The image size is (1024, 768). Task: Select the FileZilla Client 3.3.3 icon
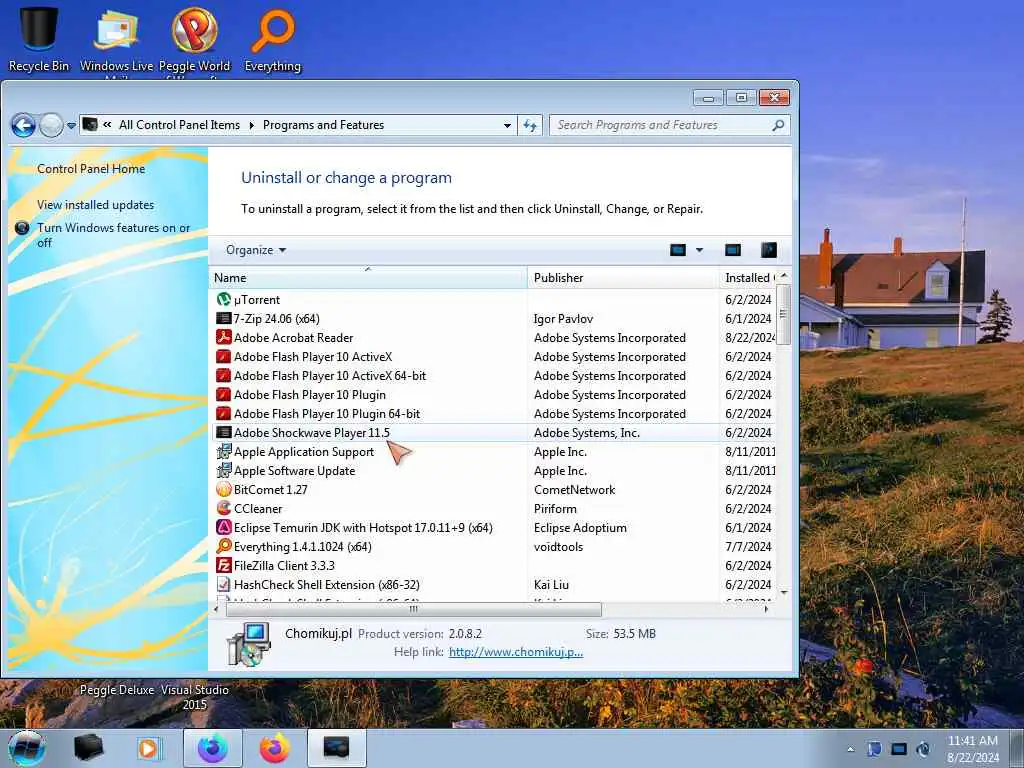223,565
